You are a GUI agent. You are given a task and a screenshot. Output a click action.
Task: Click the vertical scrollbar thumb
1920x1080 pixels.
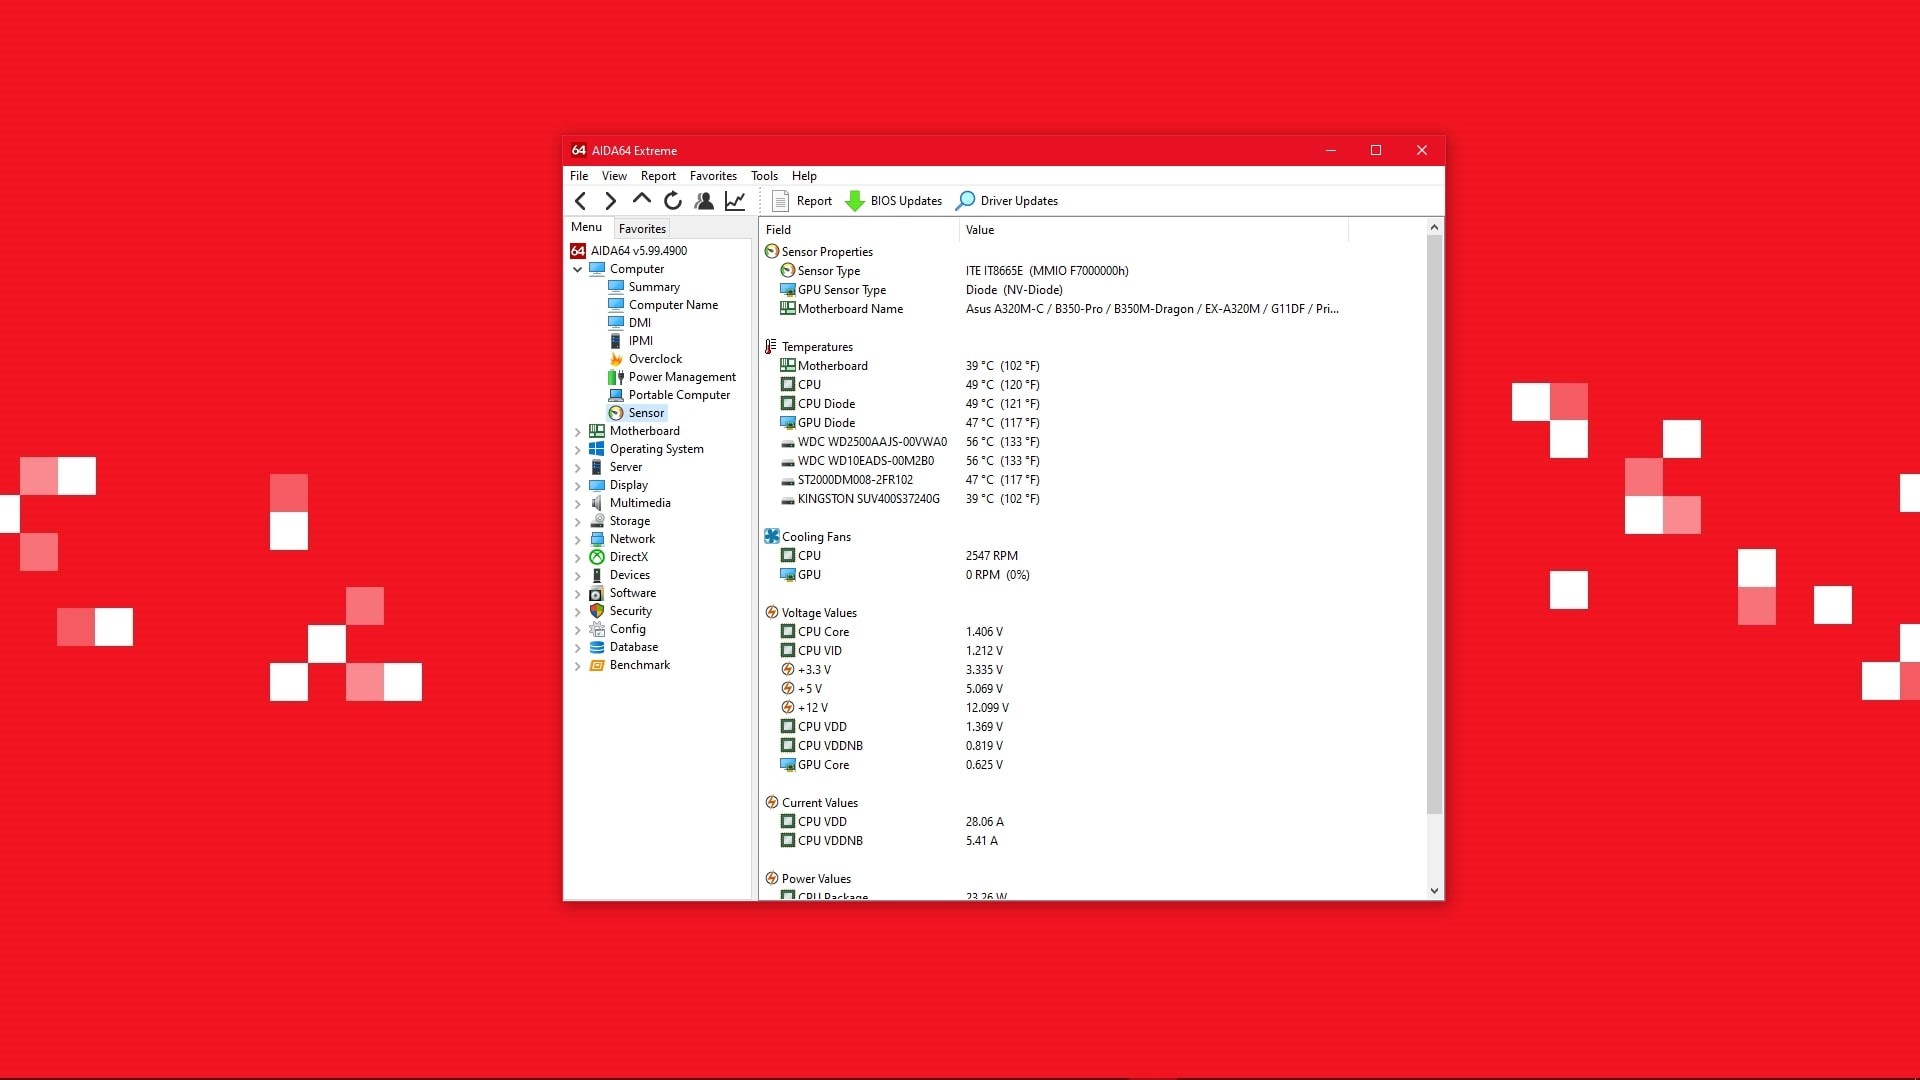(1434, 524)
